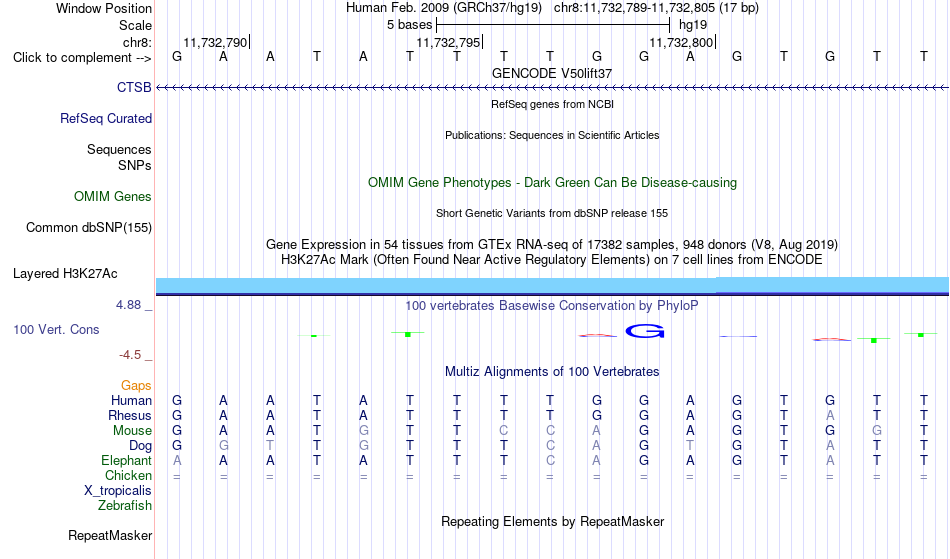The image size is (950, 559).
Task: Click Repeating Elements by RepeatMasker title
Action: [x=553, y=521]
